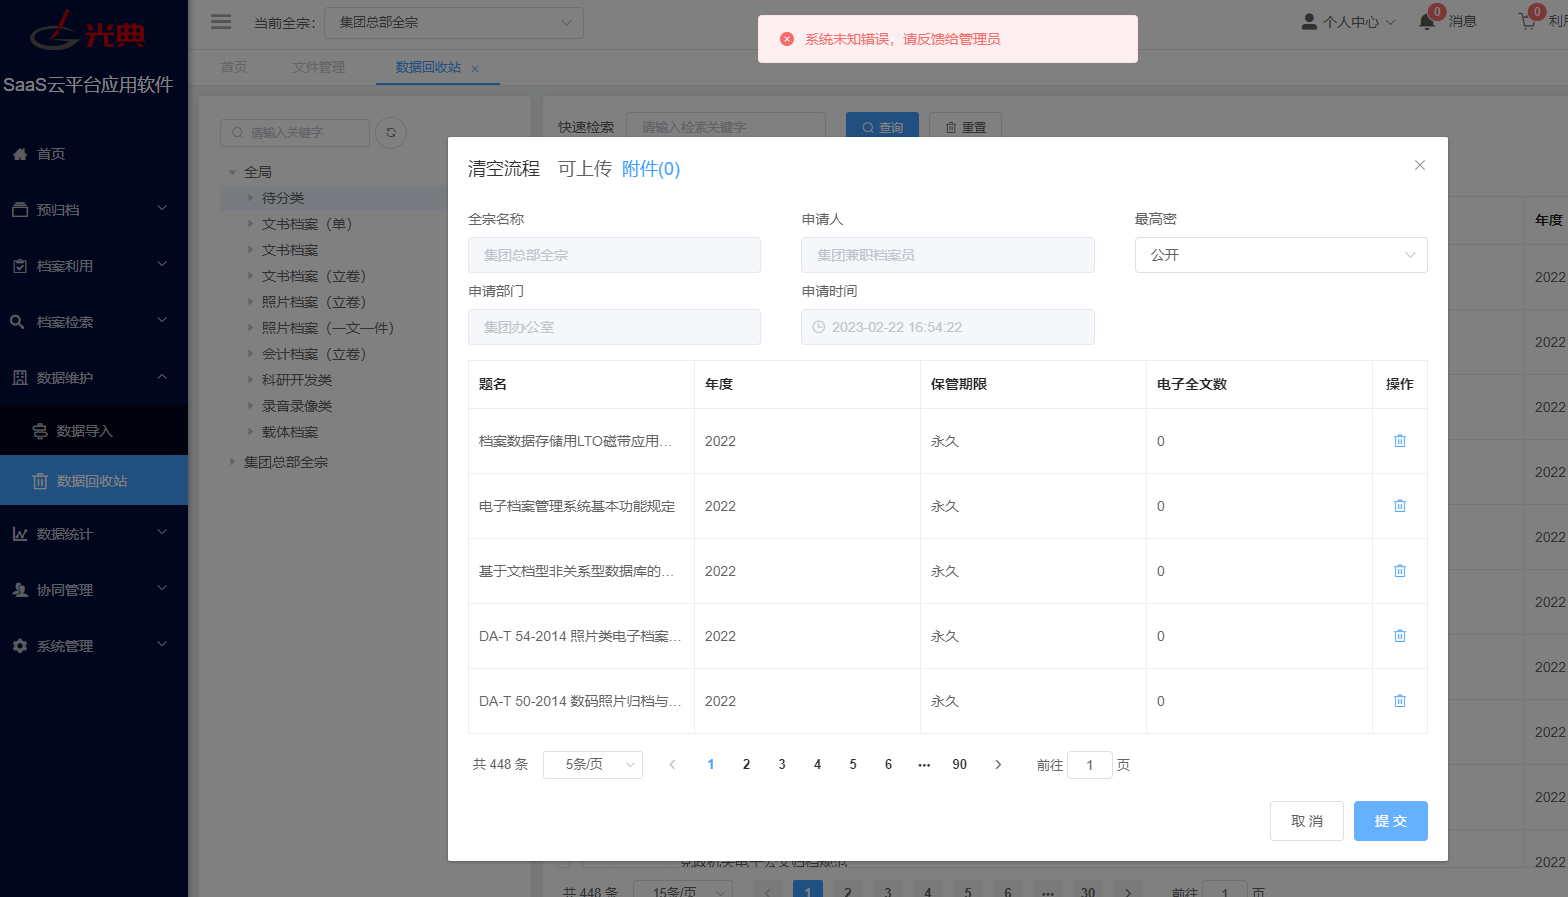Viewport: 1568px width, 897px height.
Task: Collapse the 全局 tree node
Action: pyautogui.click(x=233, y=172)
